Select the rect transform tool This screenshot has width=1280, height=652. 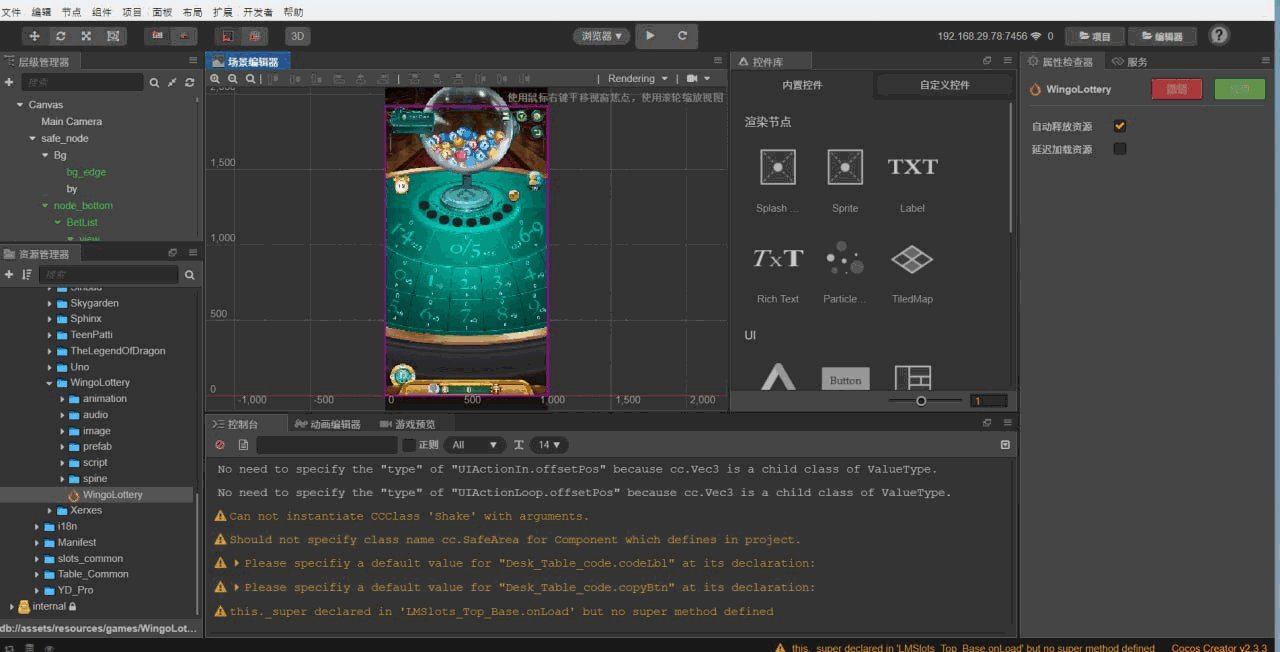click(x=113, y=36)
